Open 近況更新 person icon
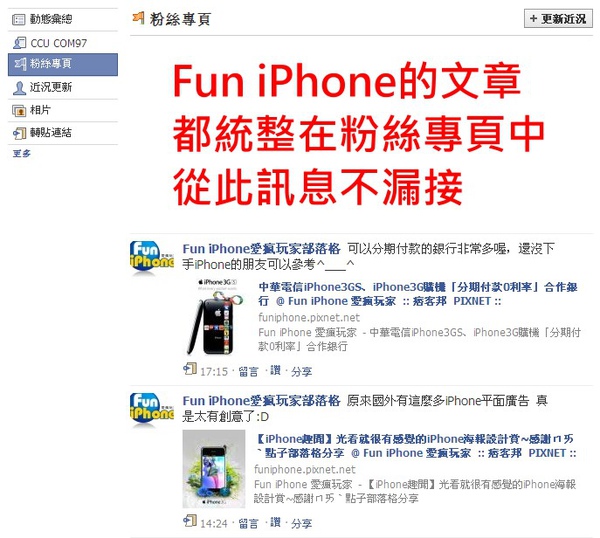600x538 pixels. [x=19, y=88]
